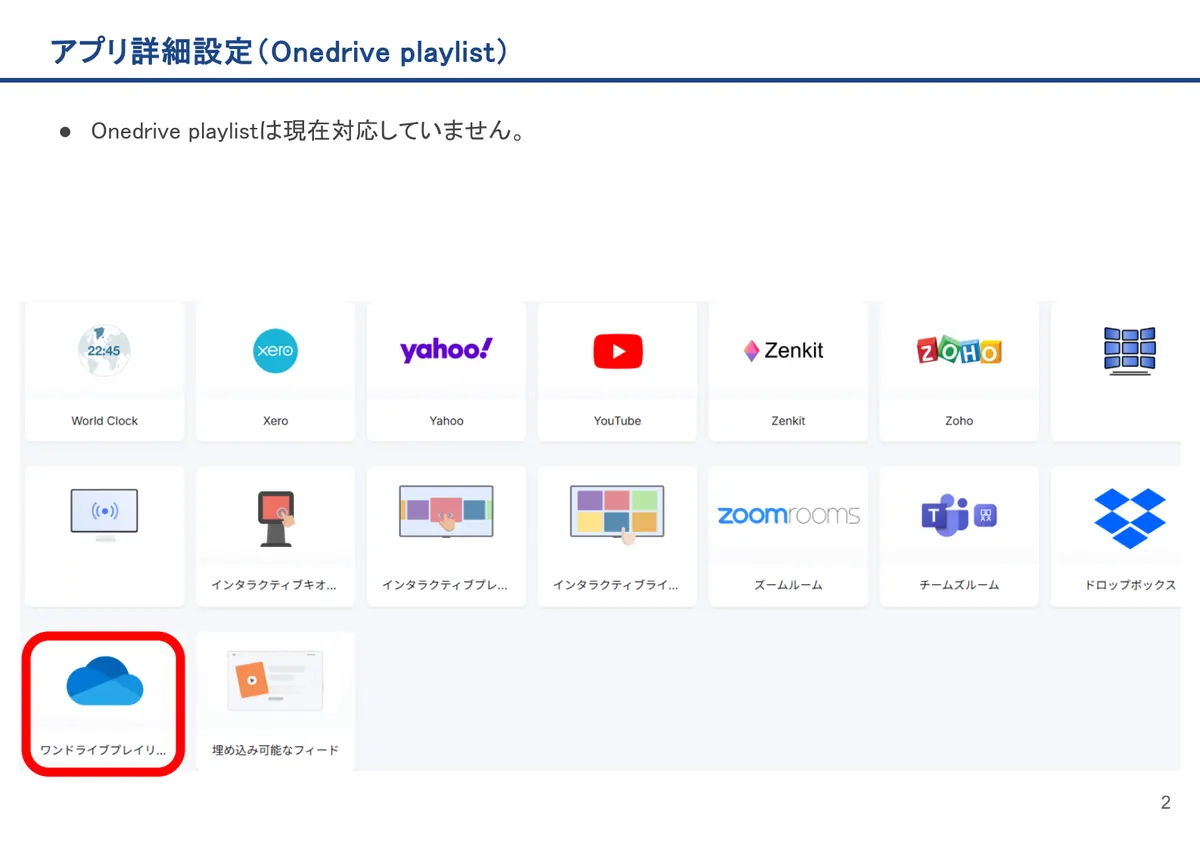The width and height of the screenshot is (1200, 849).
Task: Click the "チームズルーム" label
Action: (x=959, y=585)
